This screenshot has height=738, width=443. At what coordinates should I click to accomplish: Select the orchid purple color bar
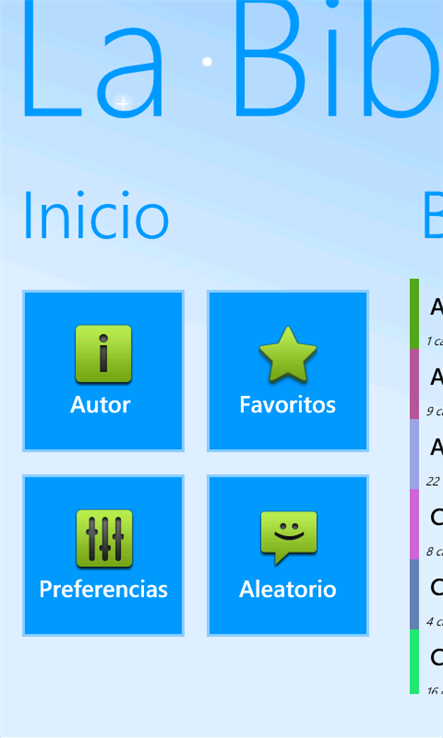(x=414, y=524)
